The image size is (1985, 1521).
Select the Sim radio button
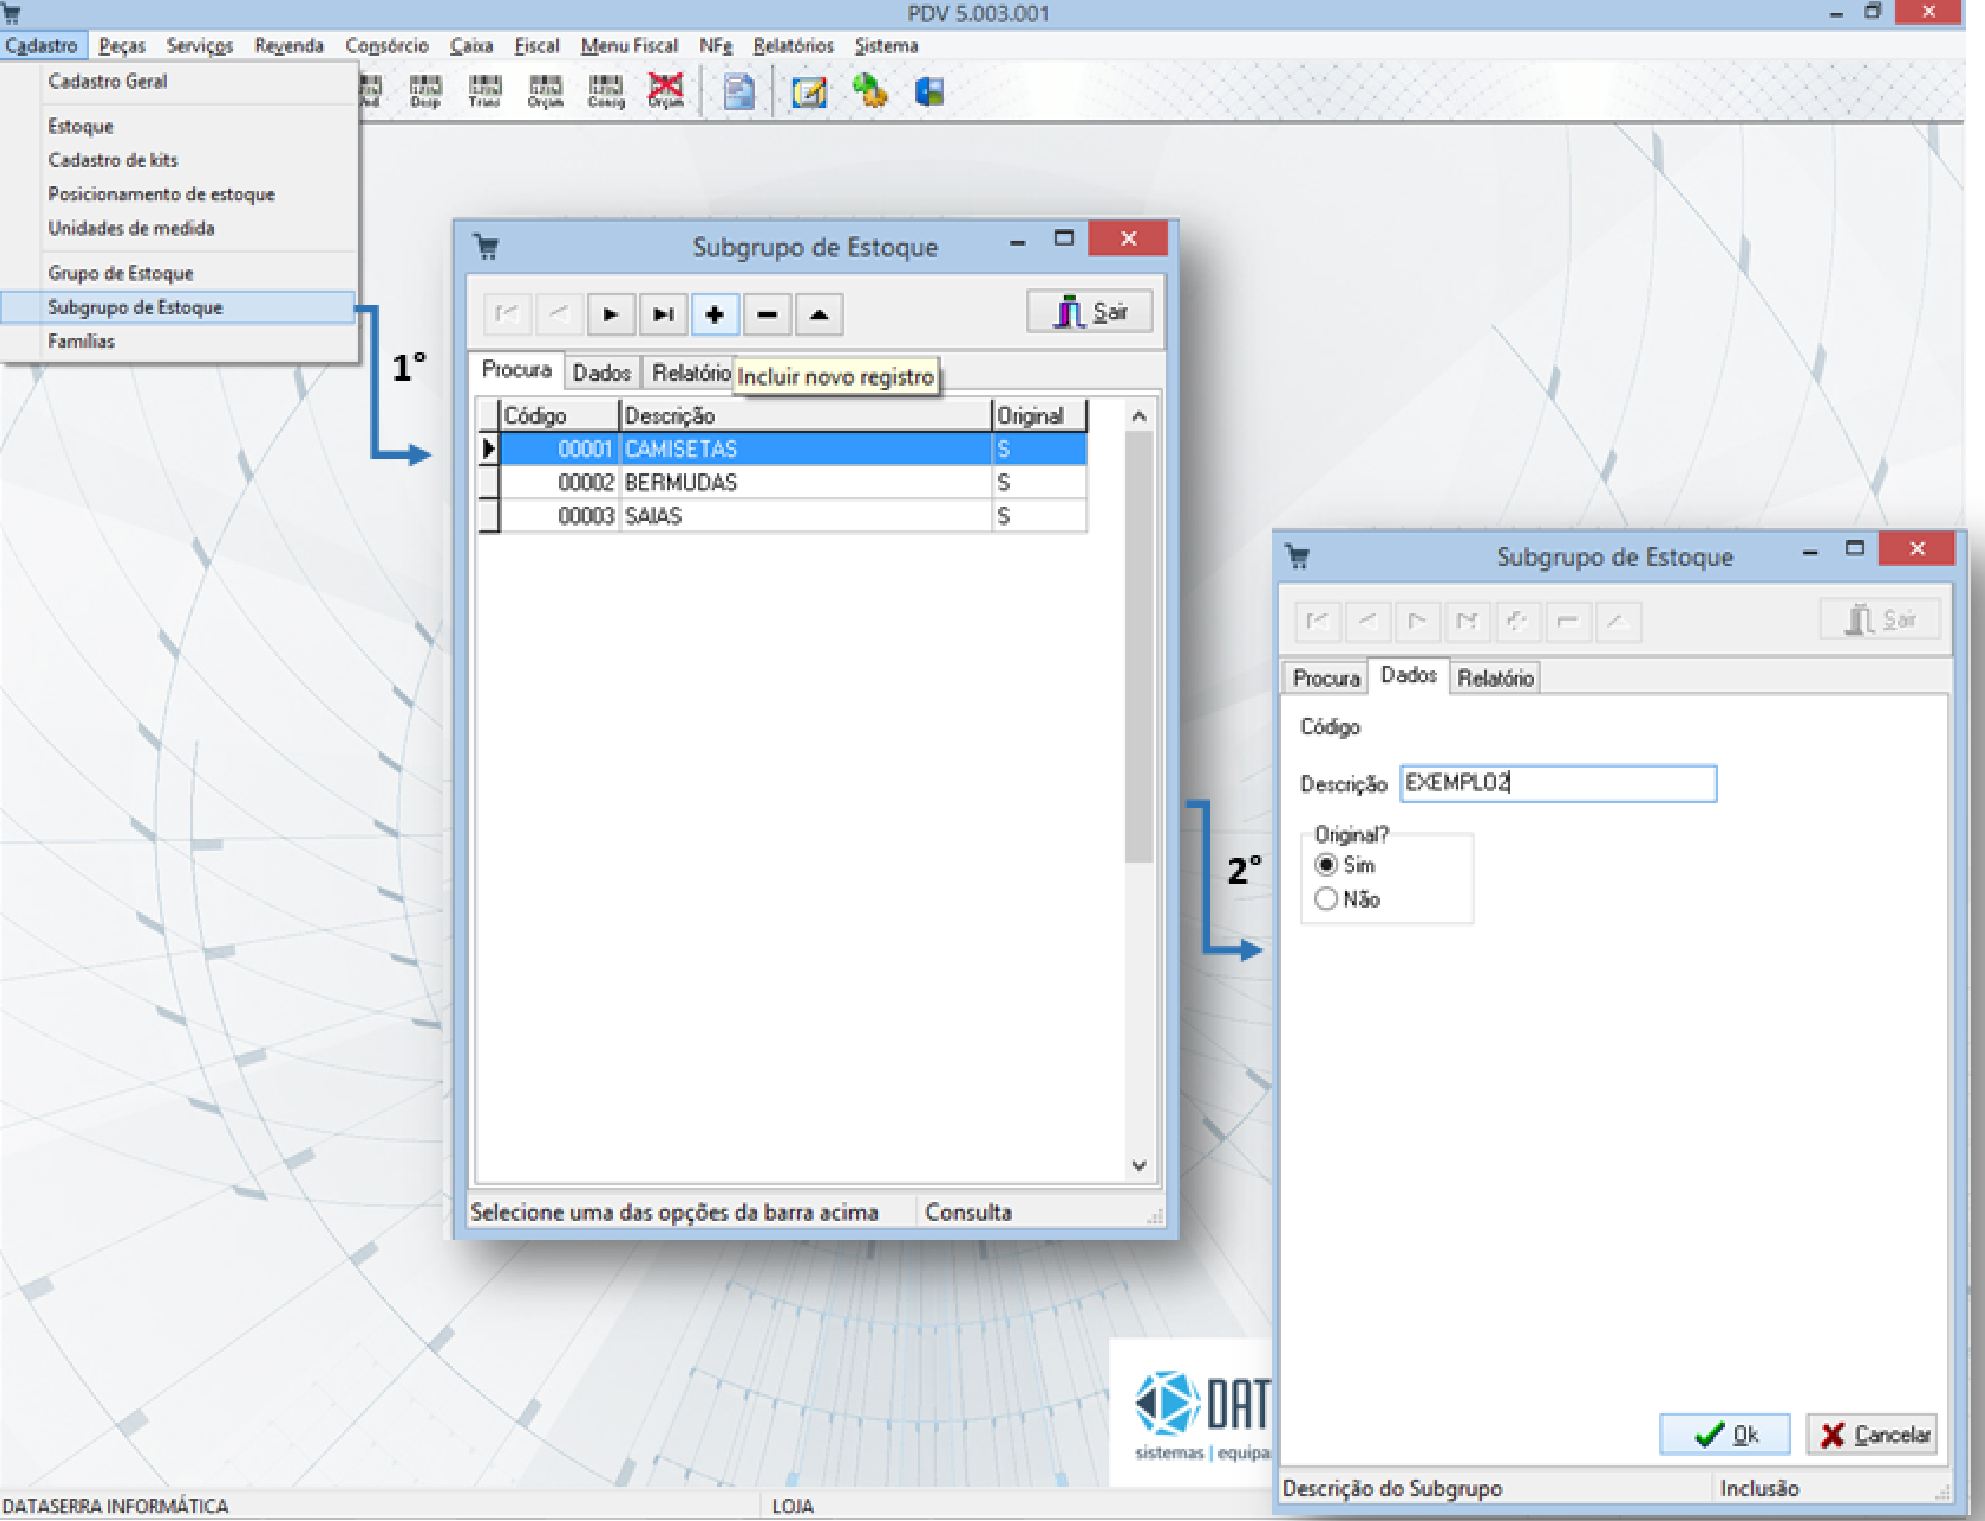pyautogui.click(x=1326, y=865)
